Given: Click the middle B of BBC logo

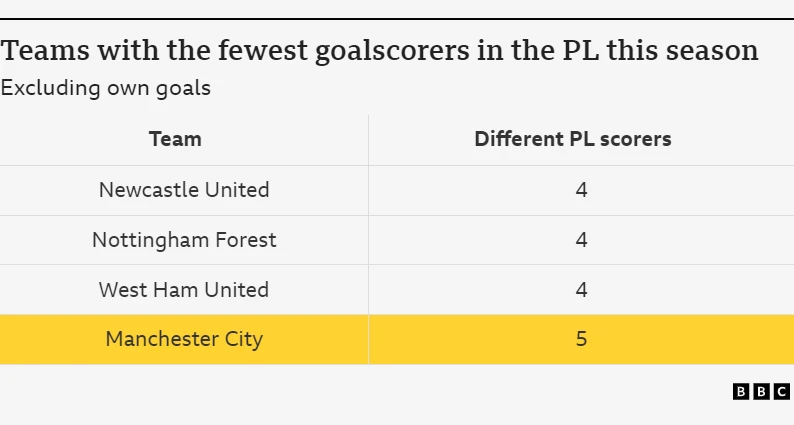Looking at the screenshot, I should (x=761, y=392).
